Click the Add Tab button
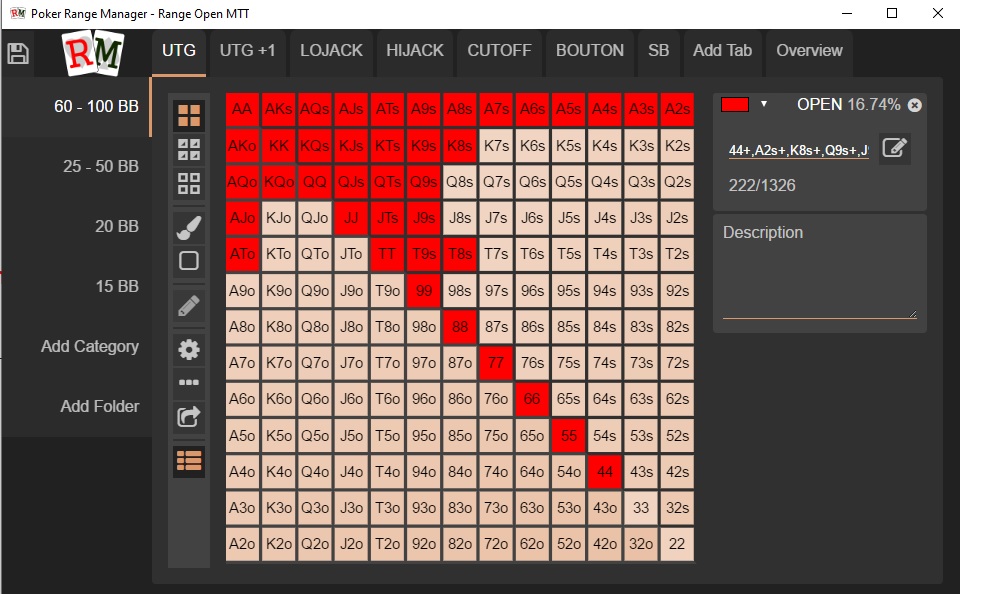The height and width of the screenshot is (594, 1003). (x=722, y=51)
